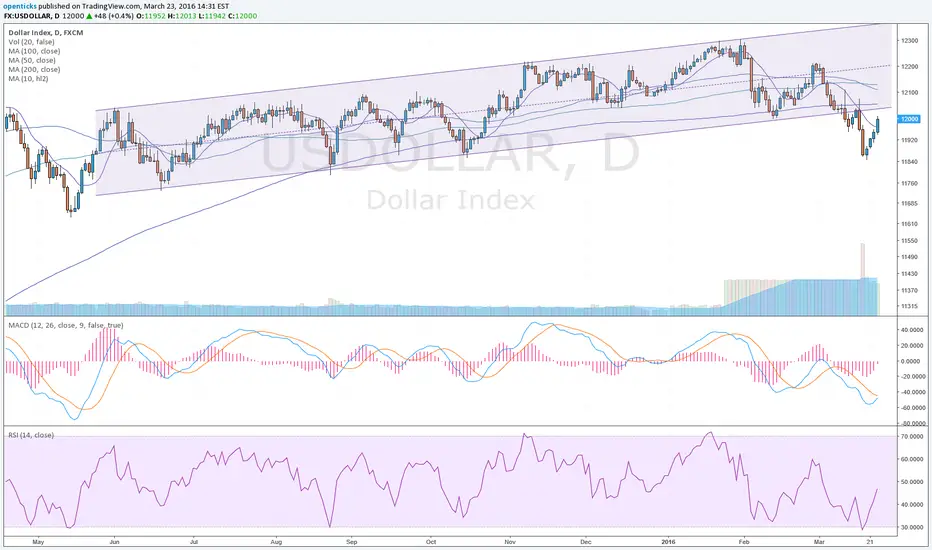Click the Jul label on the time axis
The height and width of the screenshot is (550, 932).
pyautogui.click(x=193, y=542)
